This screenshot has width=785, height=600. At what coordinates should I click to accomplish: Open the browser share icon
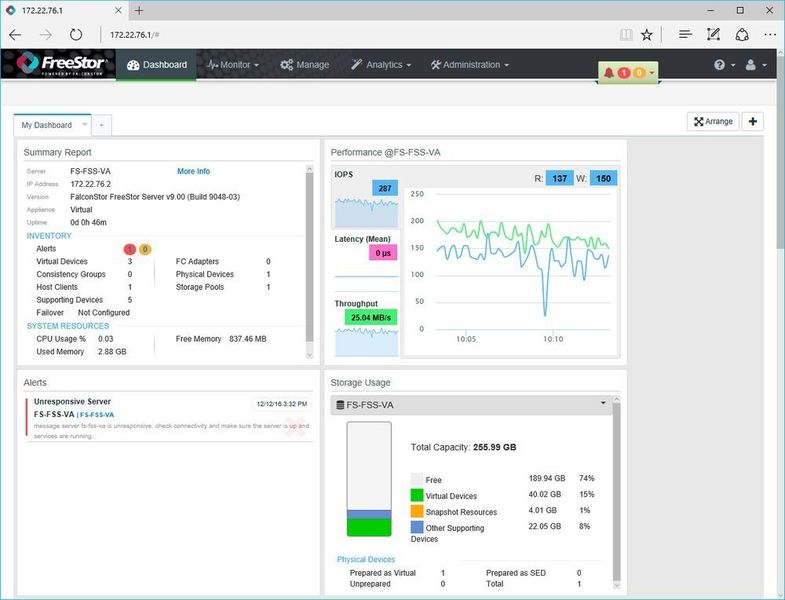point(742,35)
